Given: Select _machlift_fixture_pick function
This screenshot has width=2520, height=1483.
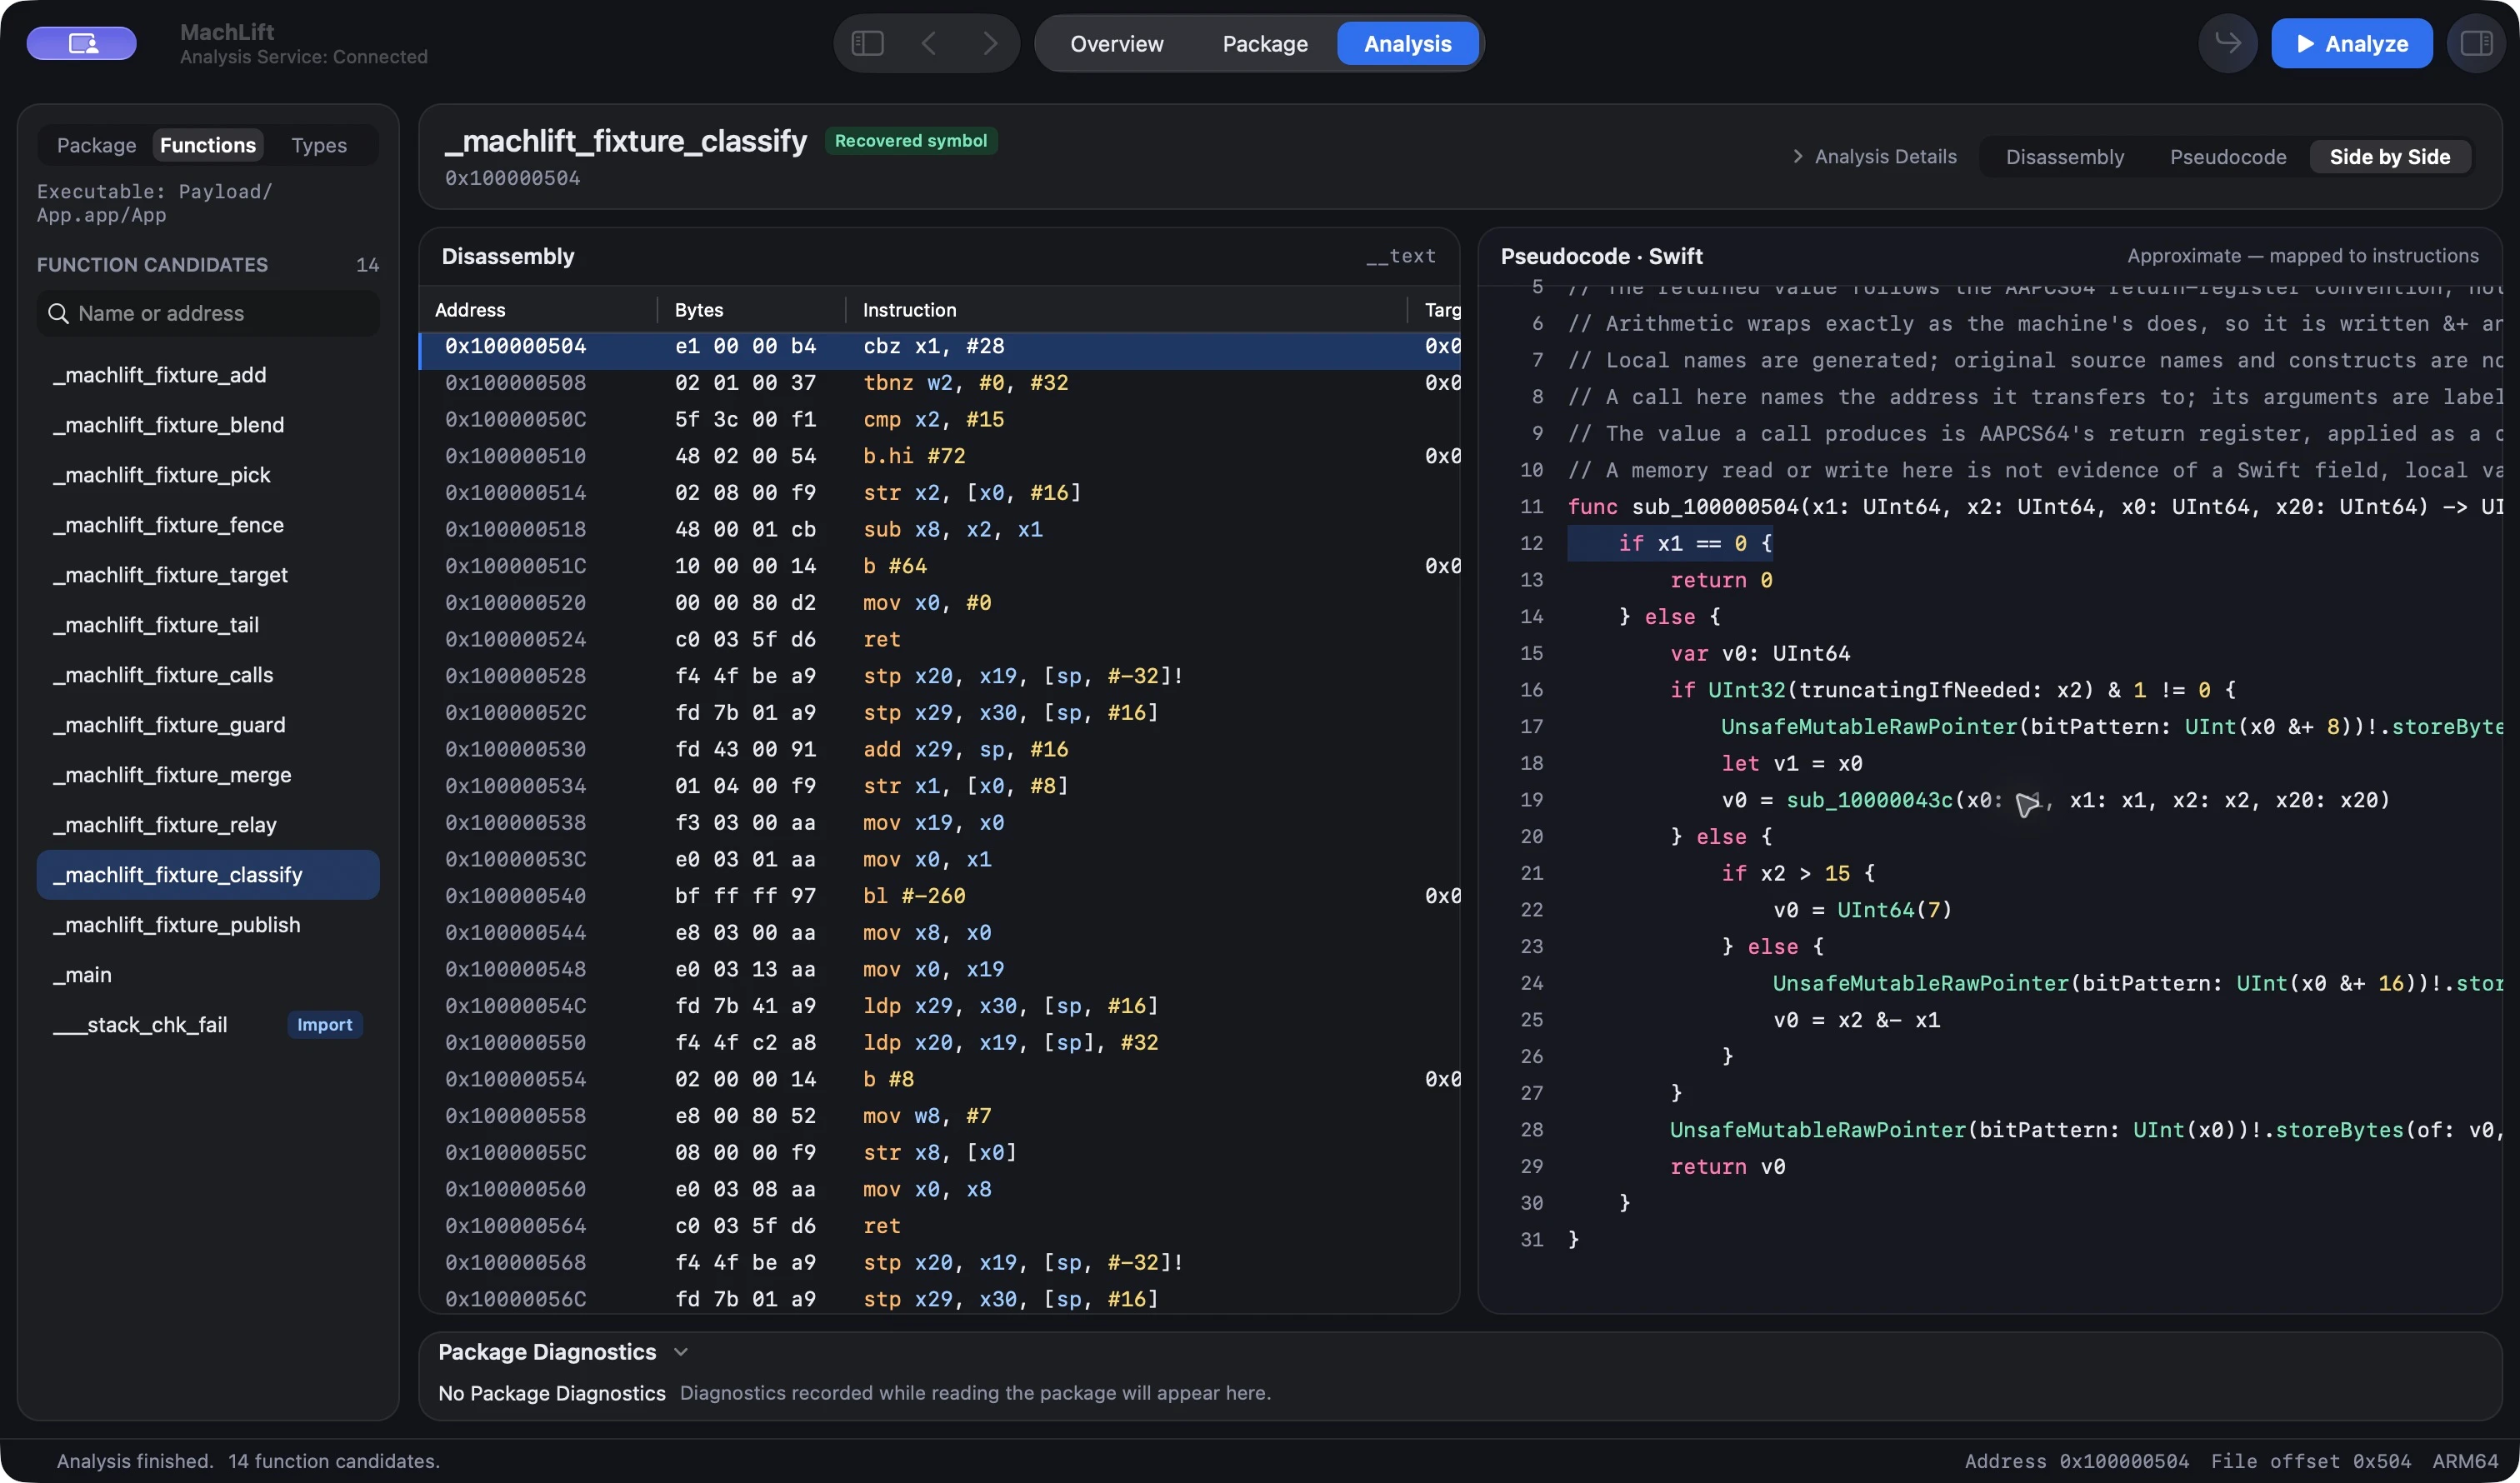Looking at the screenshot, I should point(208,475).
